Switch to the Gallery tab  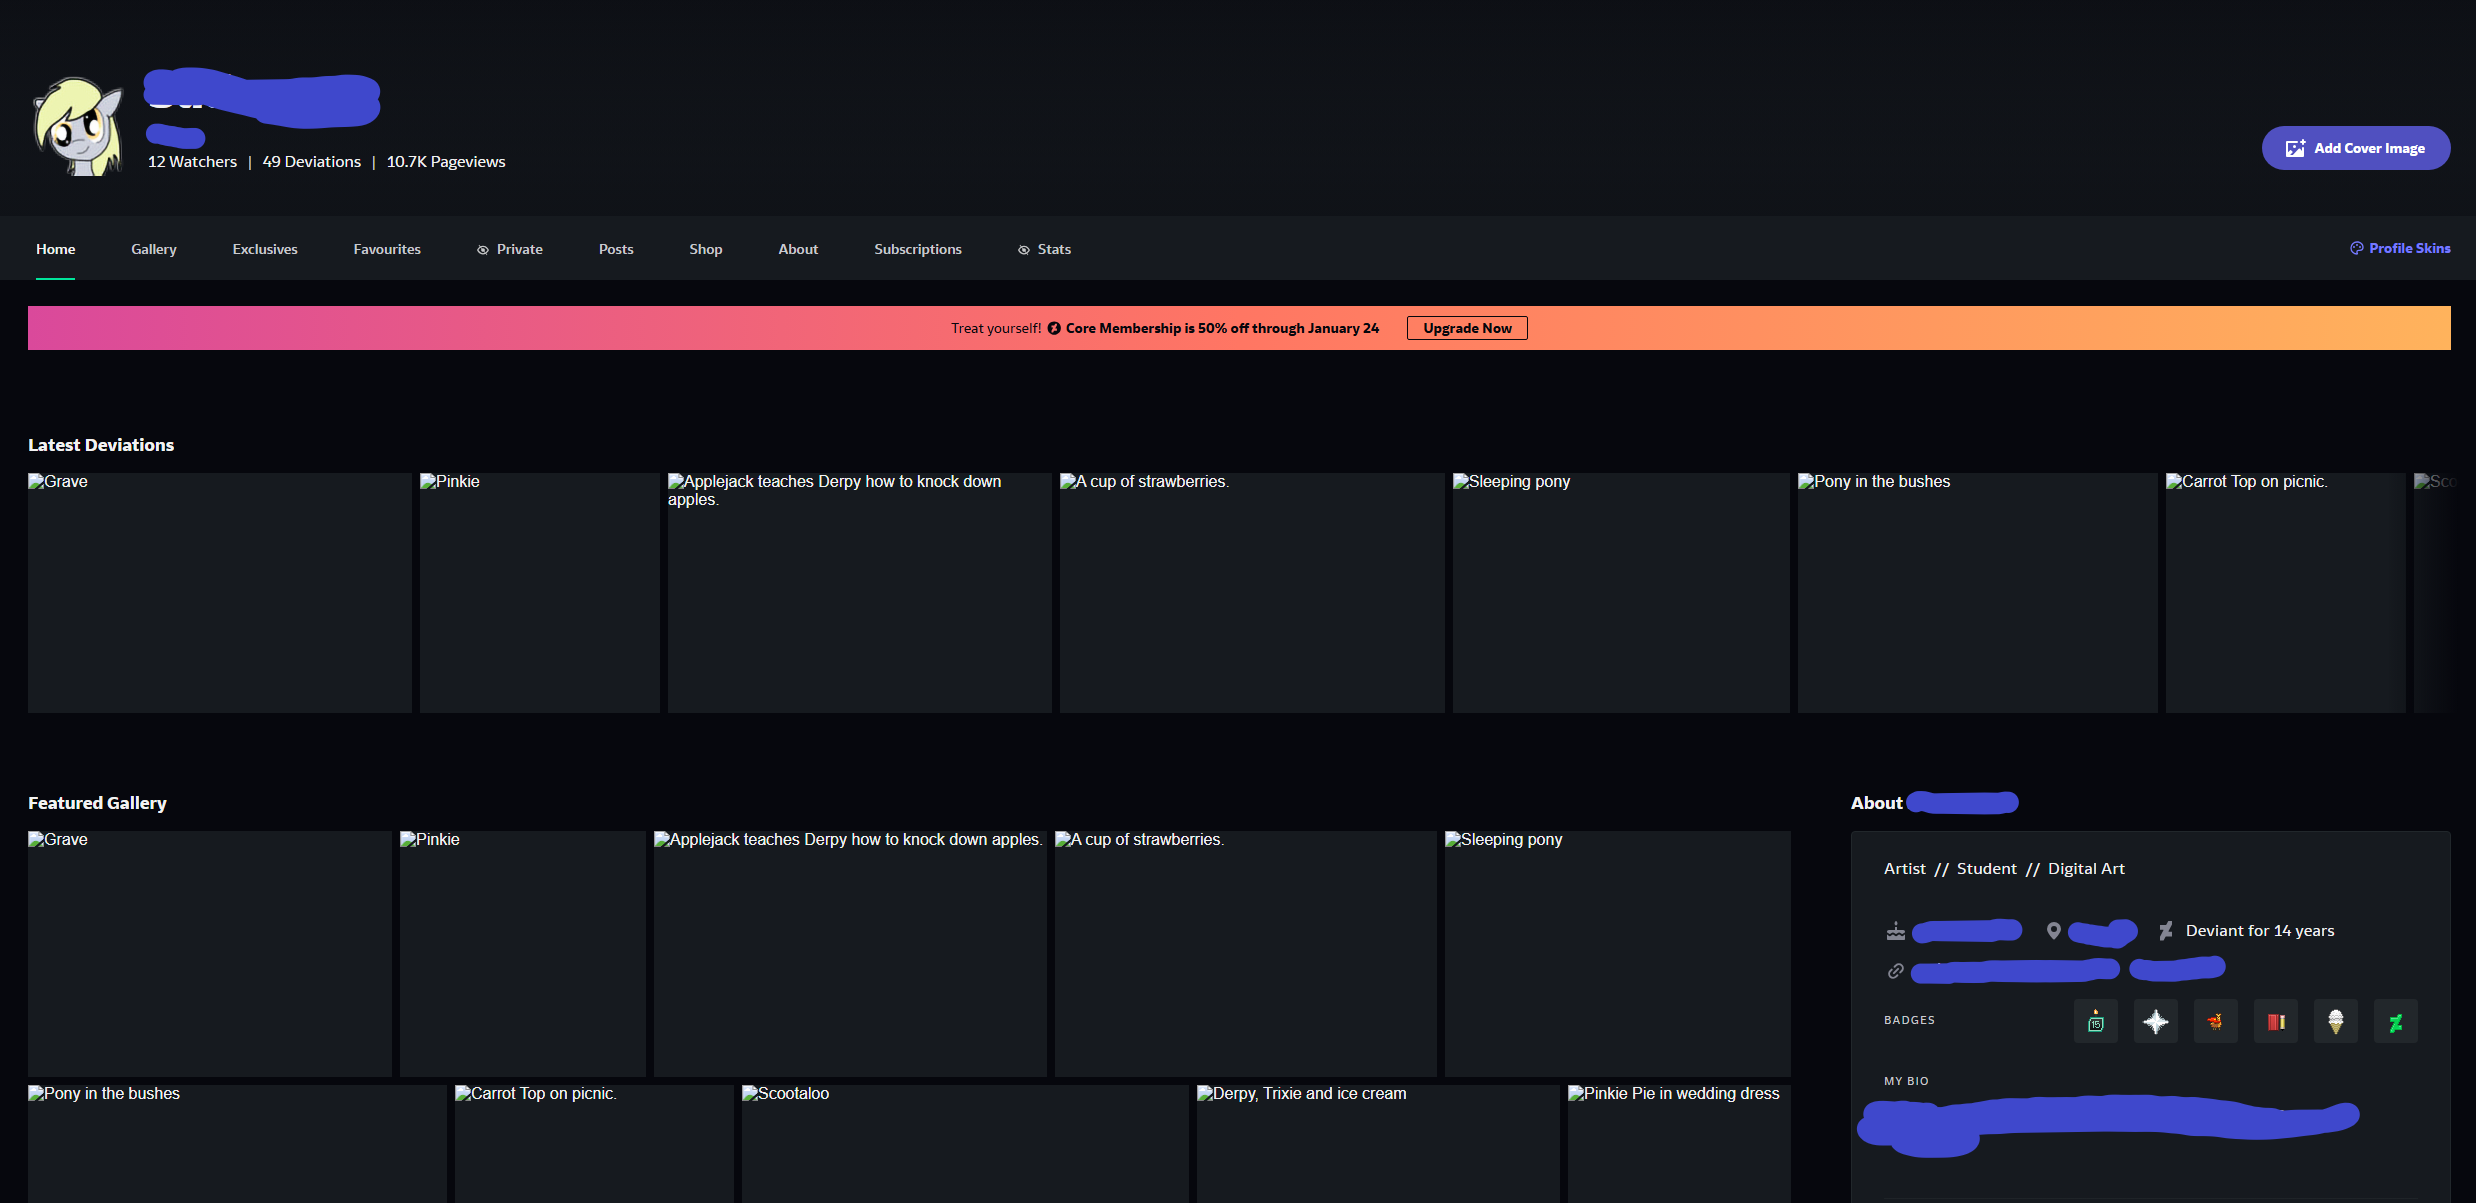[x=154, y=249]
